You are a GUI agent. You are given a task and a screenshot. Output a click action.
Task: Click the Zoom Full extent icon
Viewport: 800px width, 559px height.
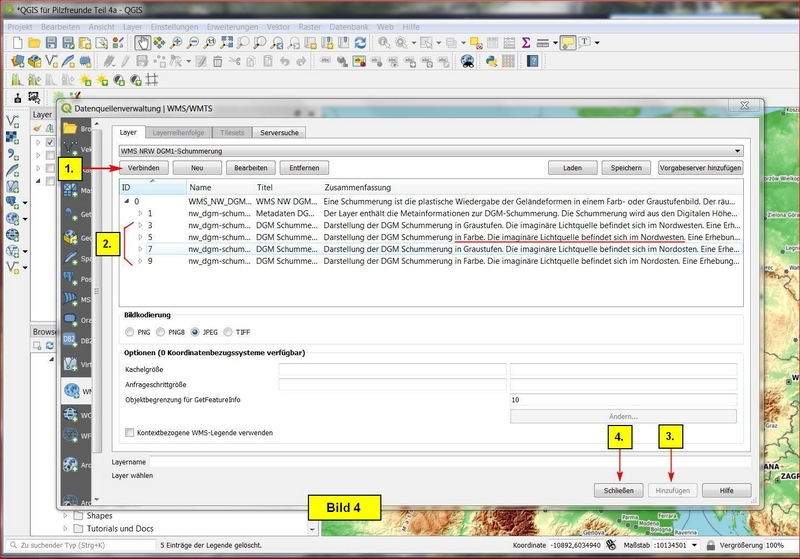227,43
